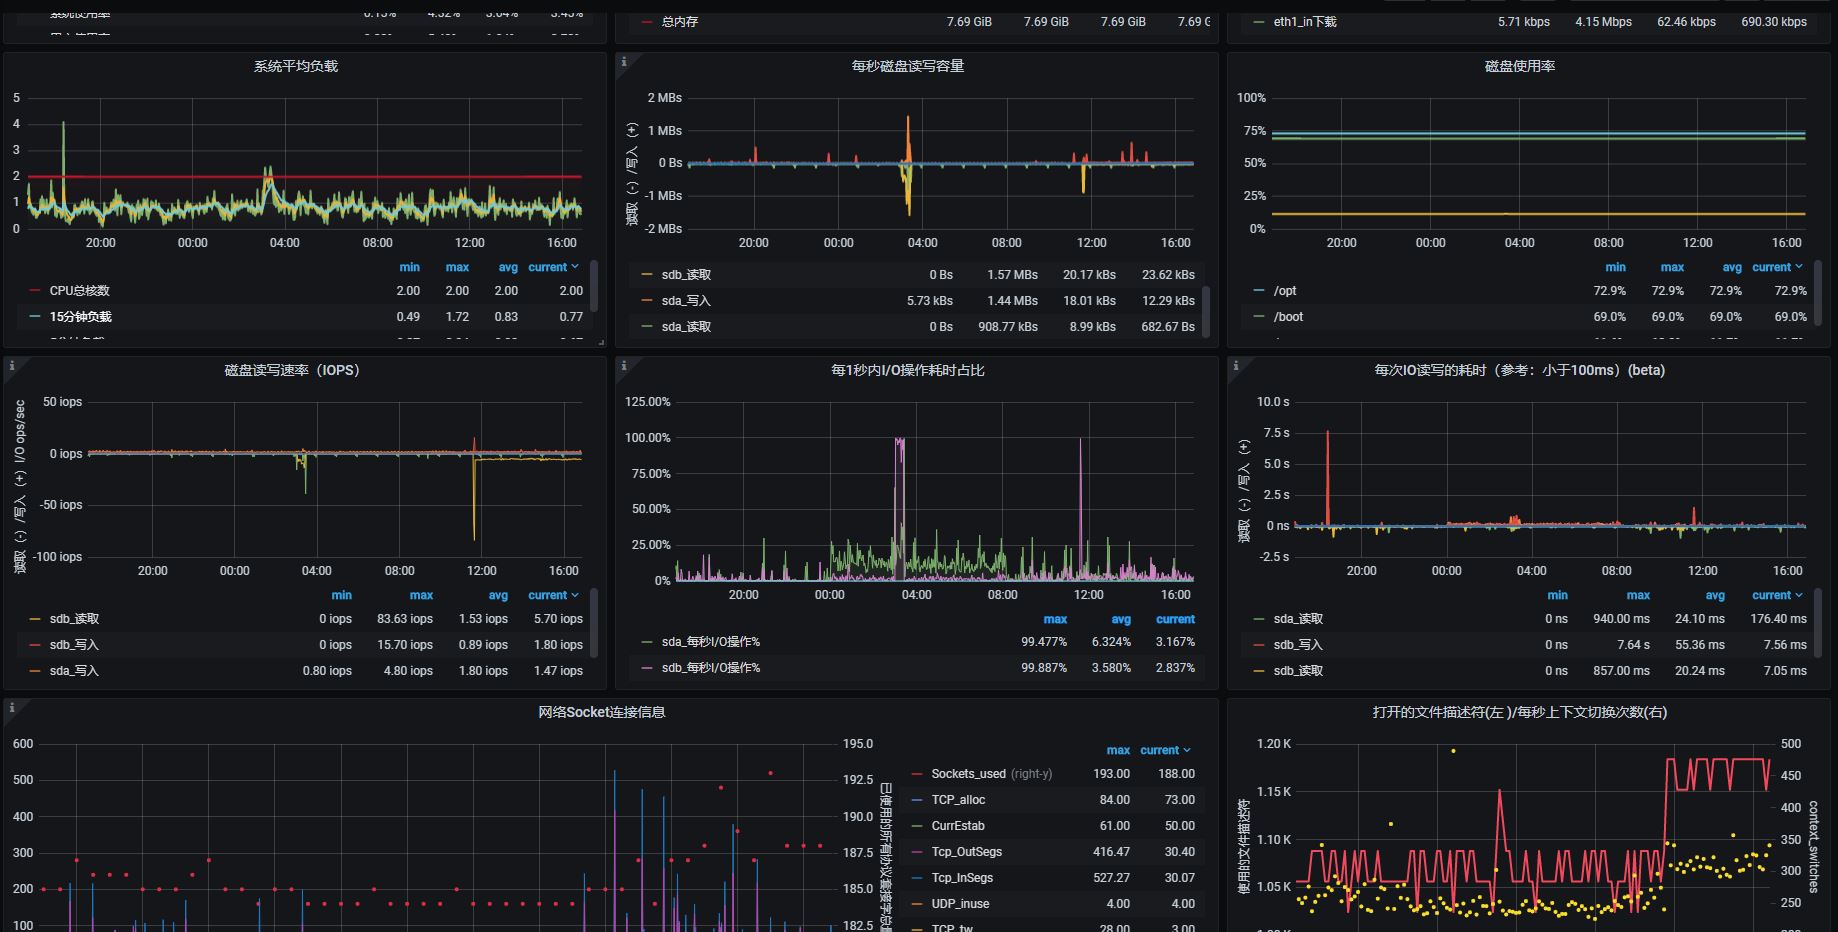Image resolution: width=1838 pixels, height=932 pixels.
Task: Open the 系统平均负载 panel title menu
Action: click(x=296, y=66)
